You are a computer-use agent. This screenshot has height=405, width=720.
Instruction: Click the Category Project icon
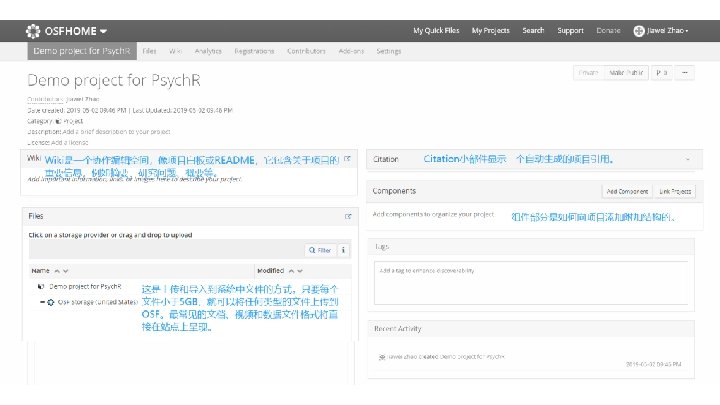tap(58, 121)
